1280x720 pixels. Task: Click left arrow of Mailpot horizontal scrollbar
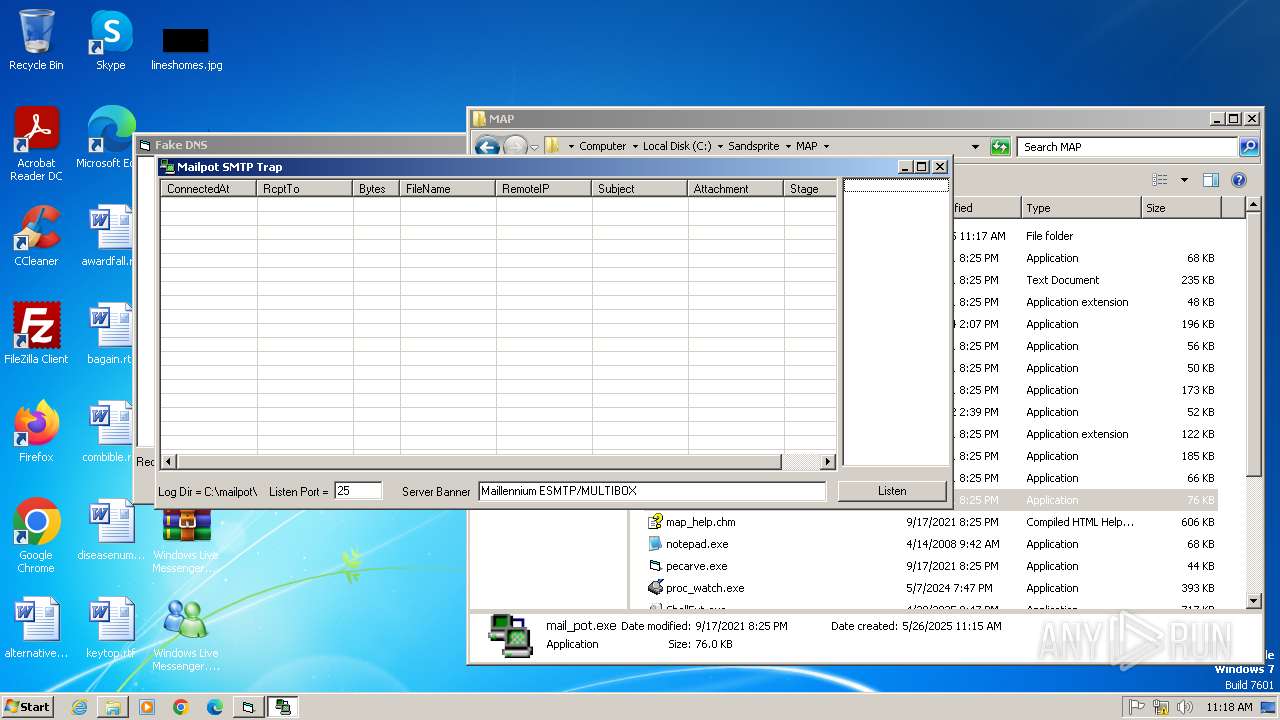pyautogui.click(x=168, y=462)
